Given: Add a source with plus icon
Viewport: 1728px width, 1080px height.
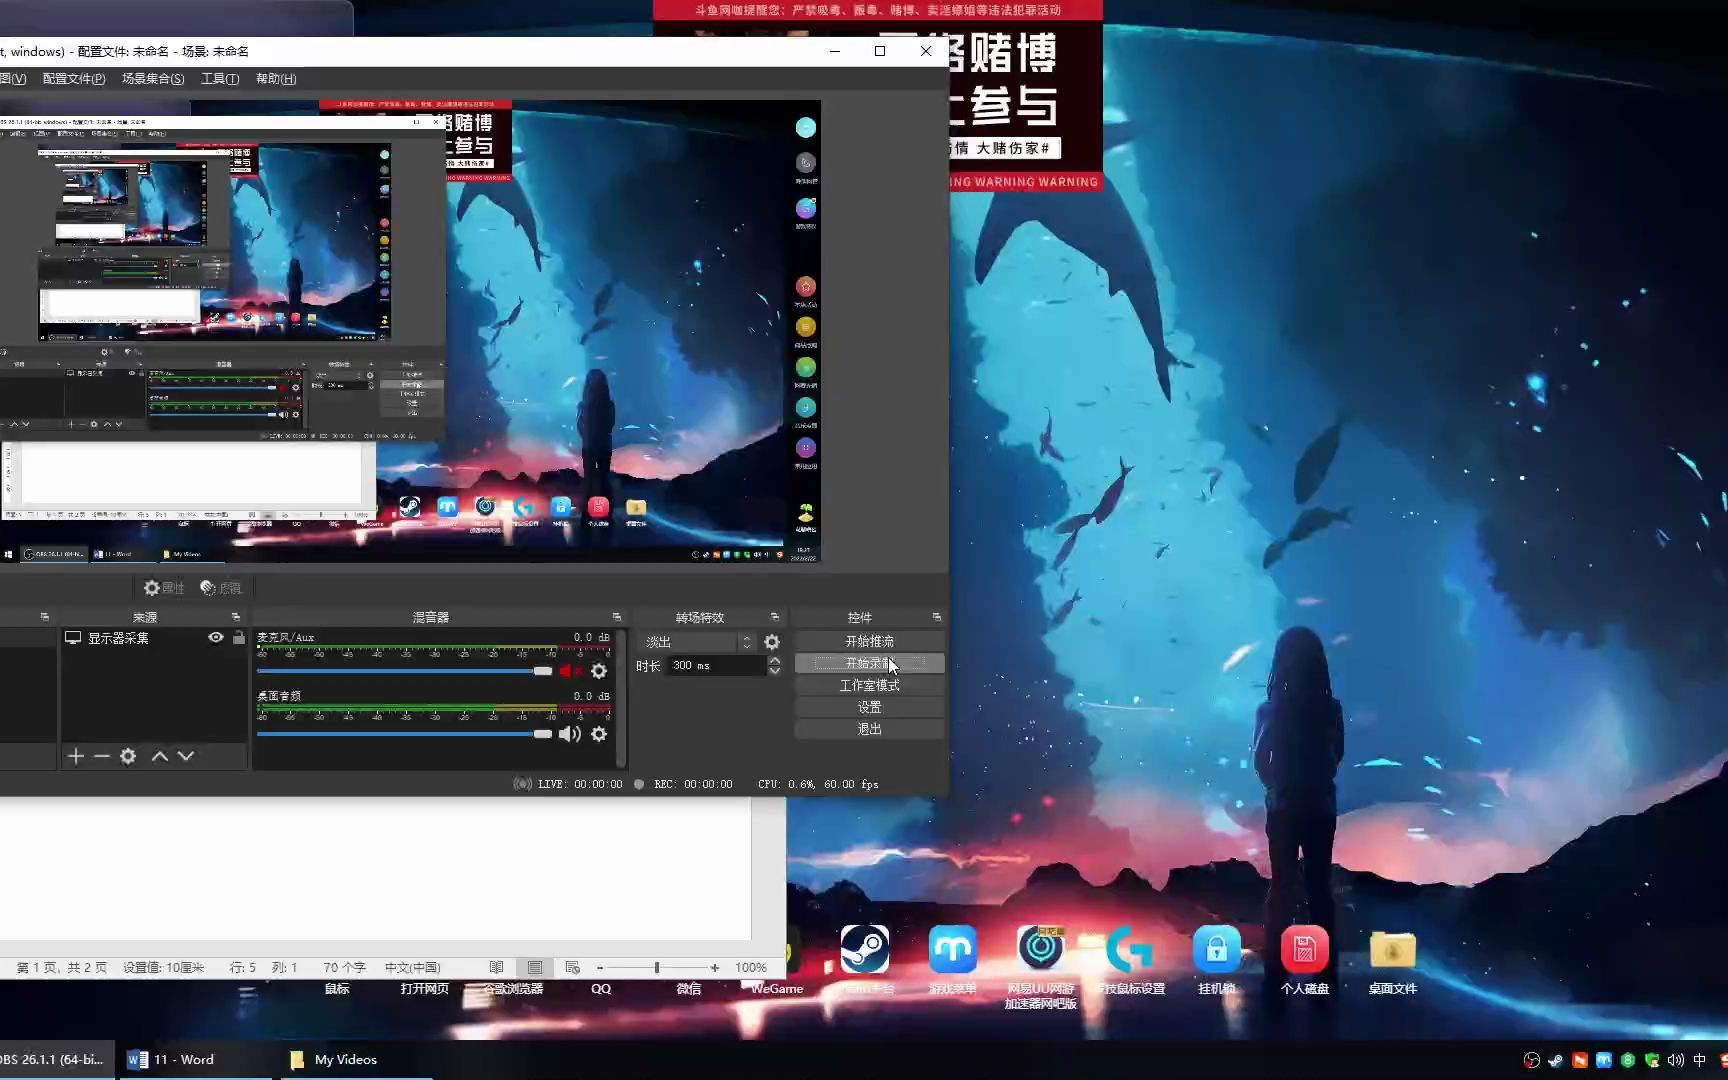Looking at the screenshot, I should coord(75,756).
